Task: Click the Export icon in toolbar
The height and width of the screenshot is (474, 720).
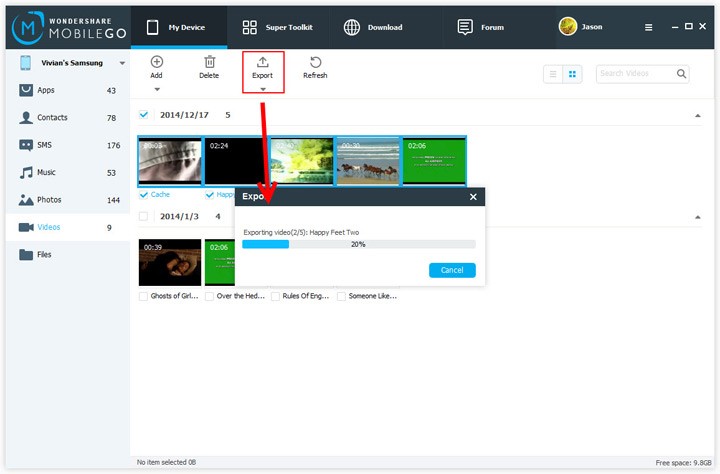Action: click(262, 62)
